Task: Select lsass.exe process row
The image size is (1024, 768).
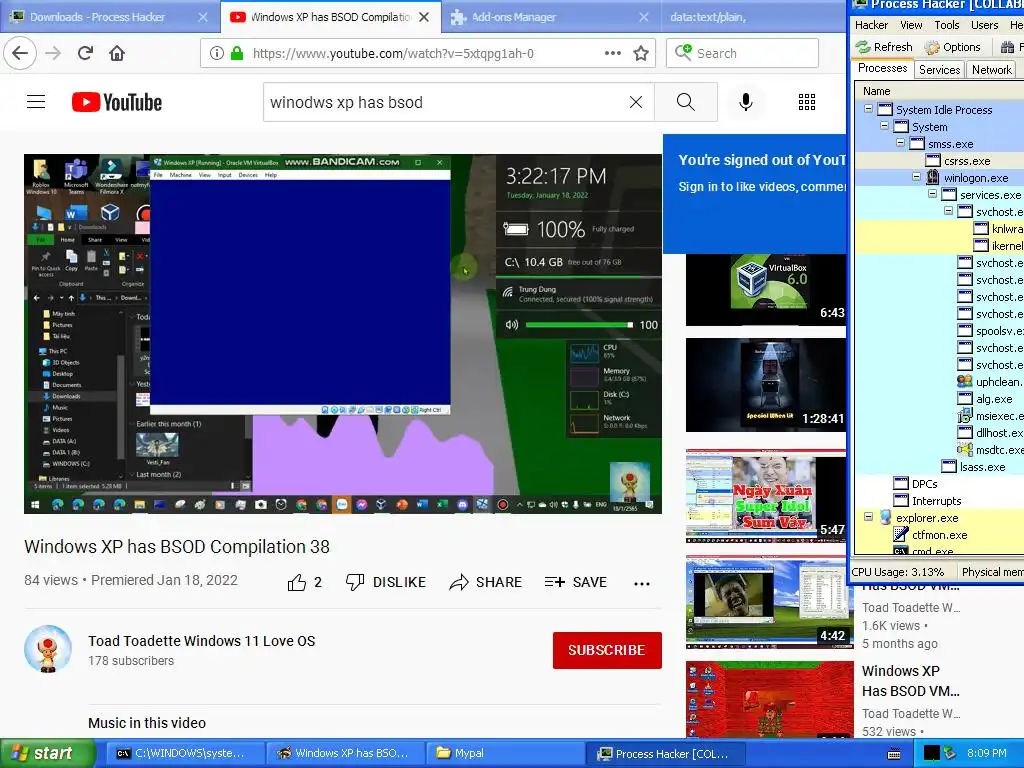Action: pyautogui.click(x=940, y=467)
